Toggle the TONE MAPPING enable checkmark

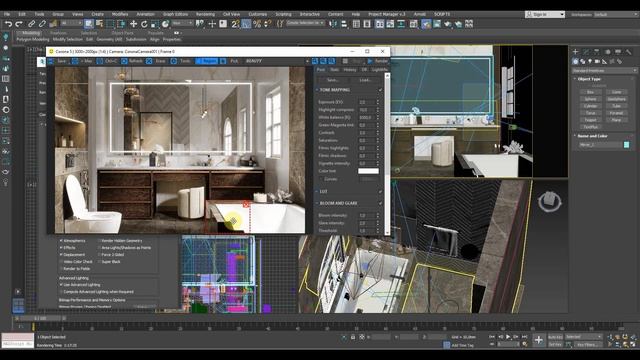(x=380, y=90)
